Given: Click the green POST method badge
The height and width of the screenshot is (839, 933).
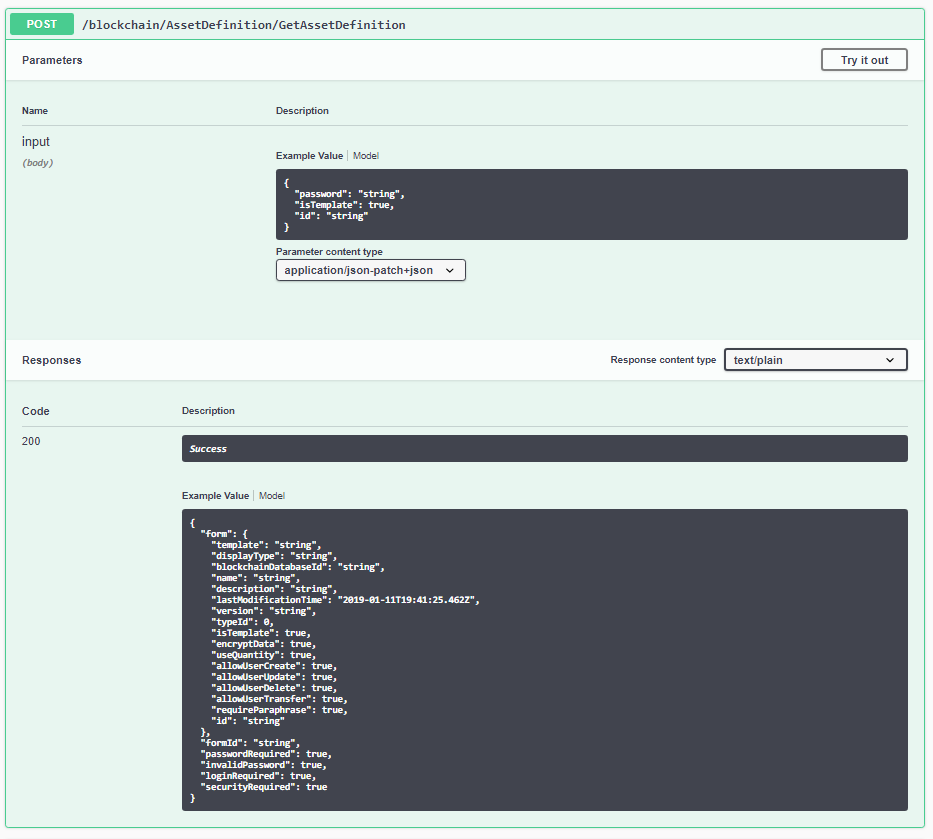Looking at the screenshot, I should 42,24.
